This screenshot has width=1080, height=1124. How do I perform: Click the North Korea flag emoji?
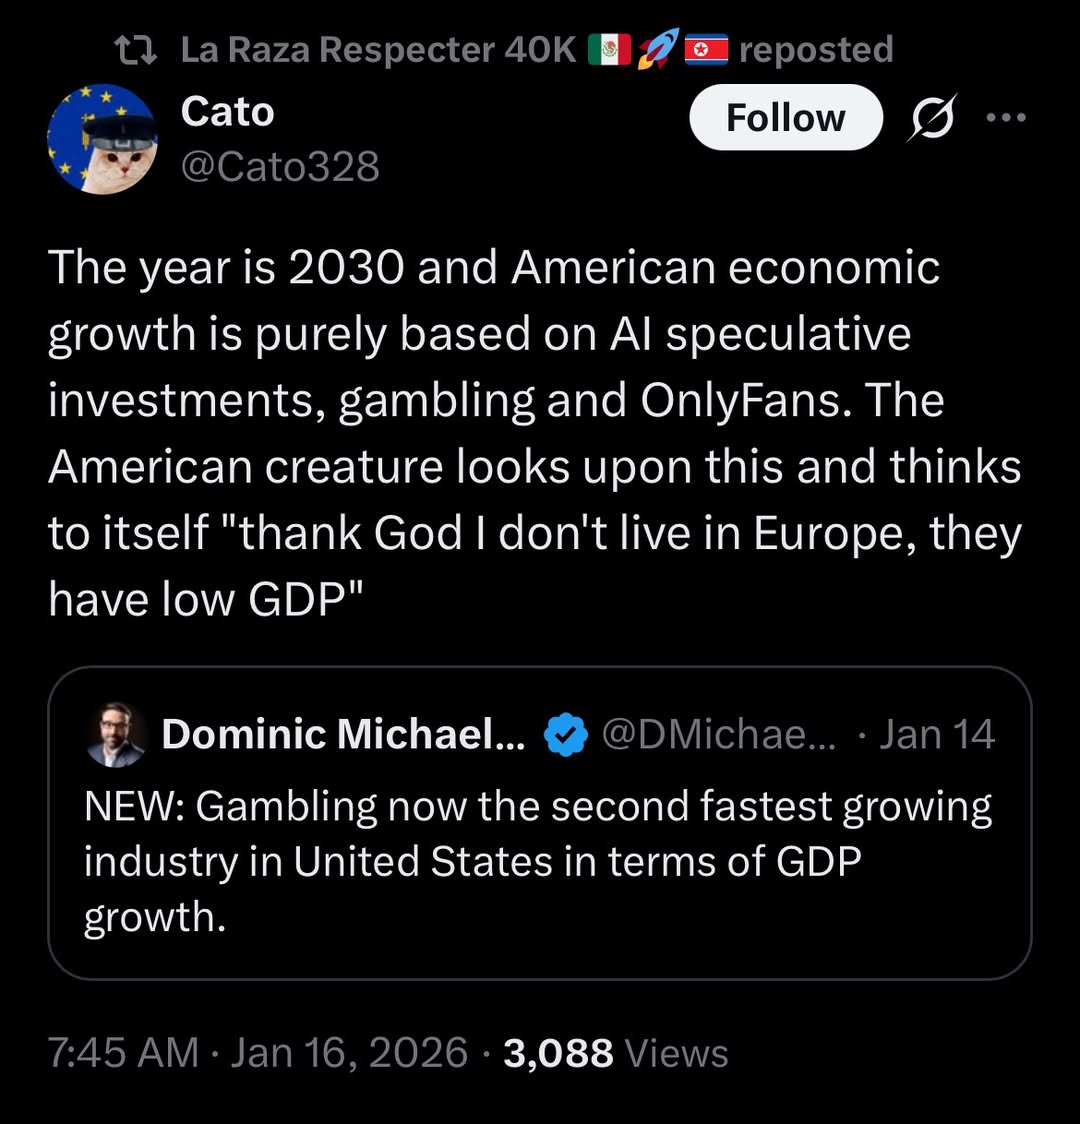point(706,49)
